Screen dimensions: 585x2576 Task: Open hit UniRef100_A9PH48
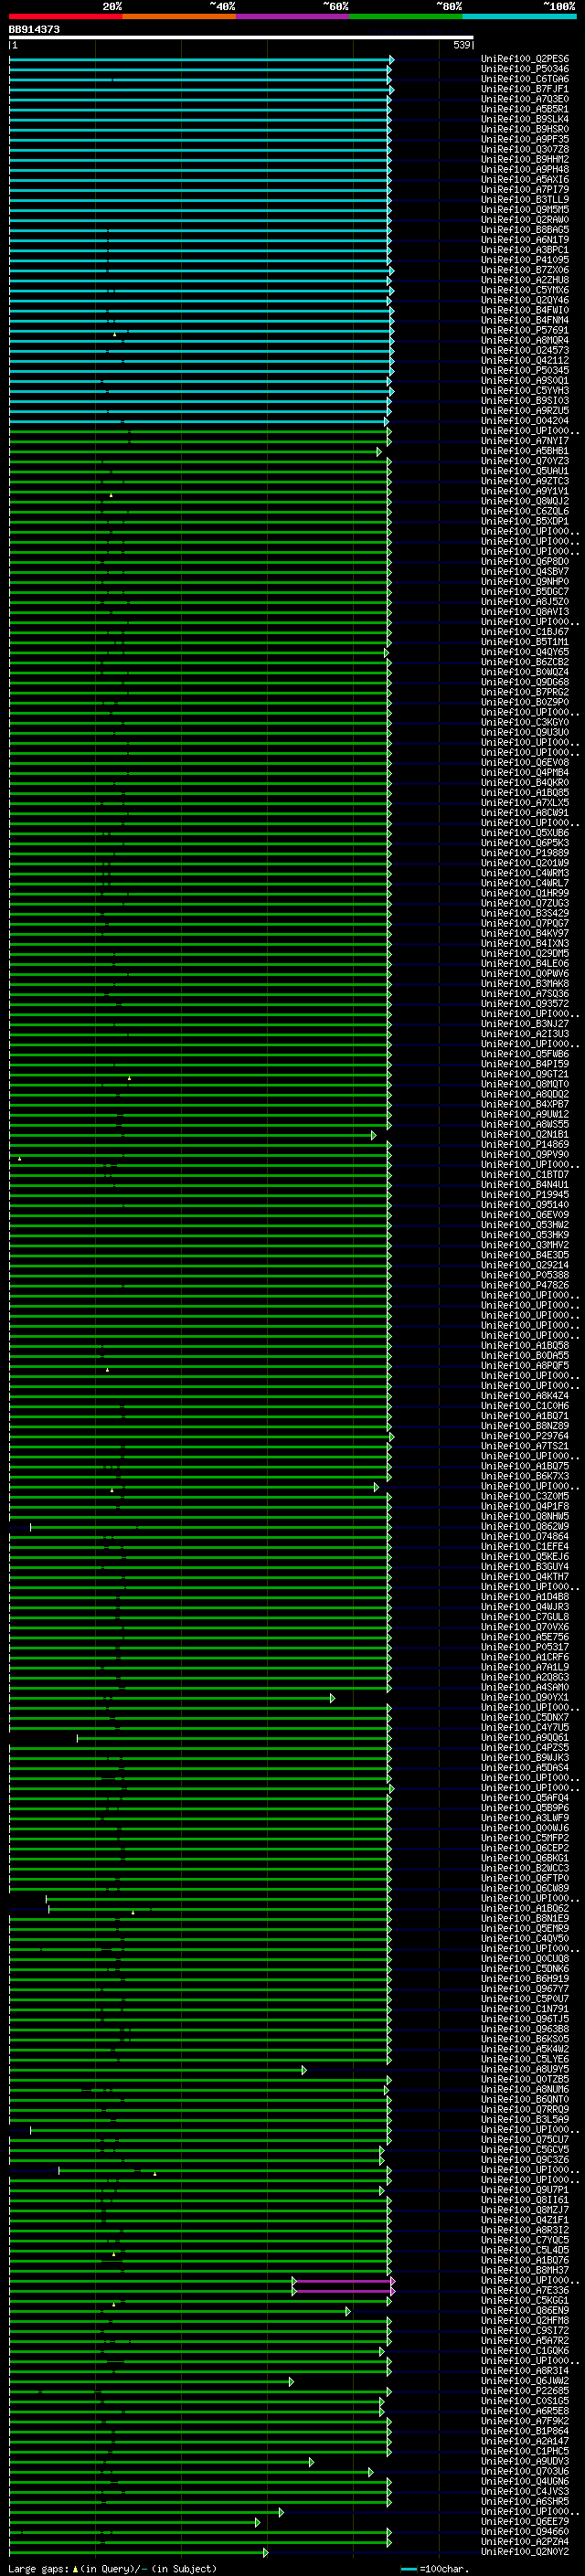pyautogui.click(x=525, y=169)
